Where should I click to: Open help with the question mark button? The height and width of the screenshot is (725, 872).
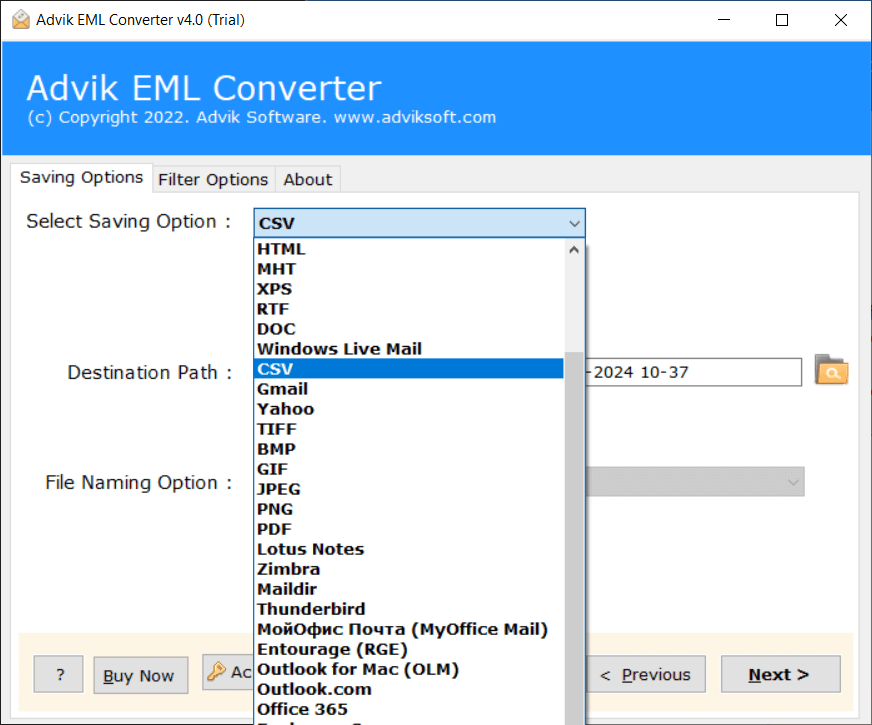(58, 674)
